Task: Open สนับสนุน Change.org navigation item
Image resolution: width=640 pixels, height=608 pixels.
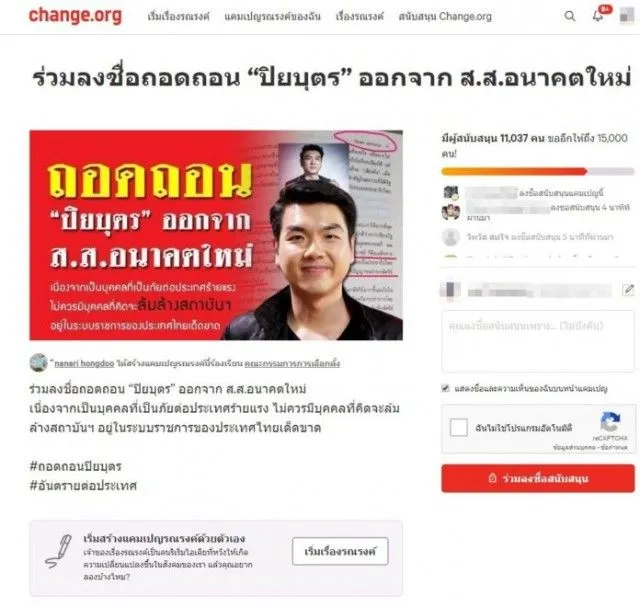Action: [445, 17]
